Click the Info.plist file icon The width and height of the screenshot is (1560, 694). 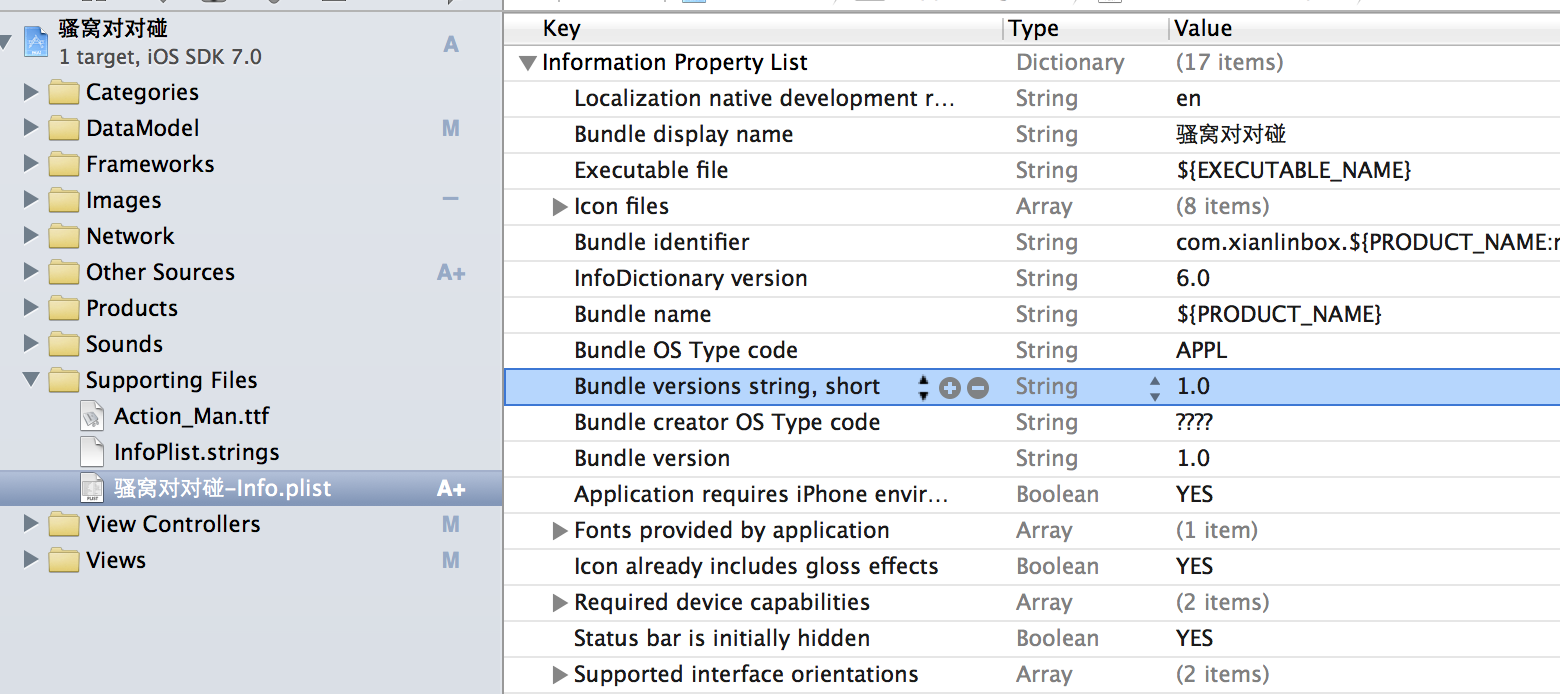click(x=92, y=489)
